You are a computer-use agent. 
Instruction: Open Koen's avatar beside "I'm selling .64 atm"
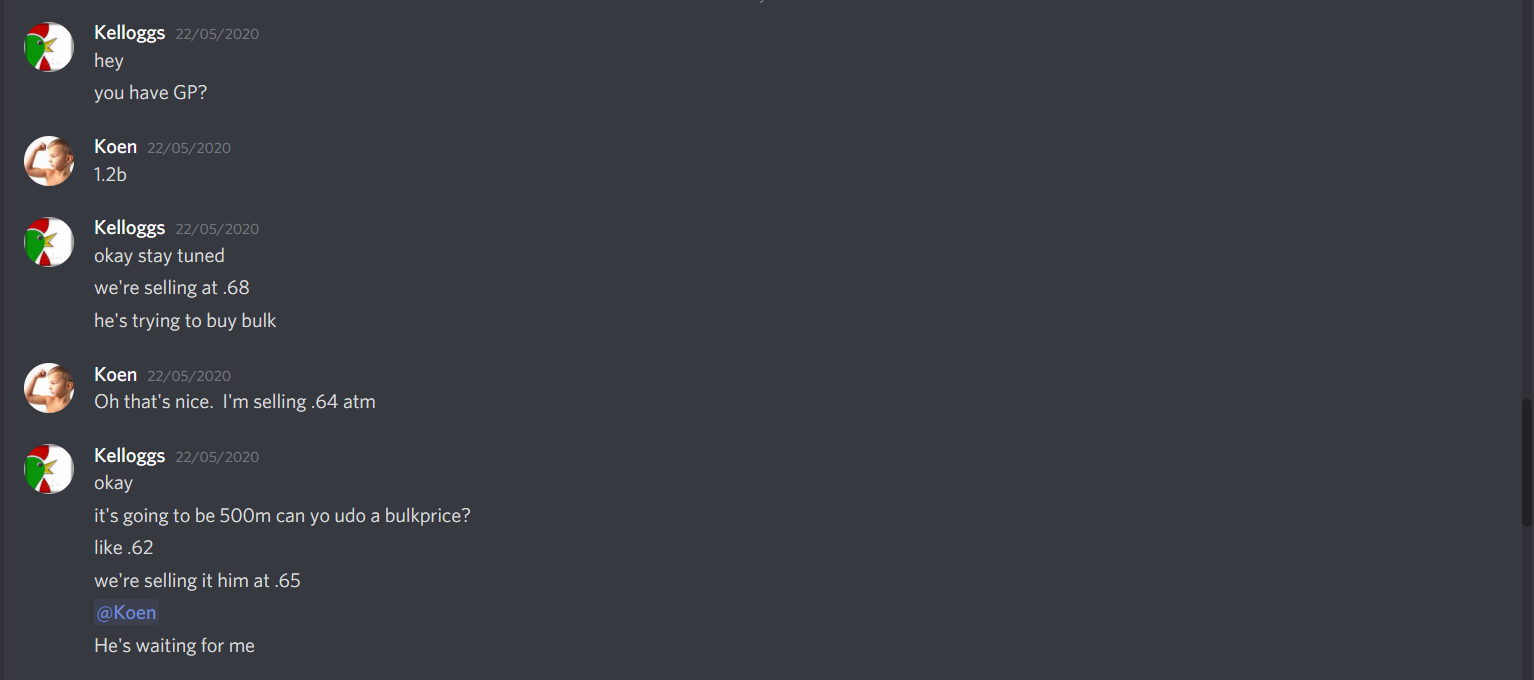49,388
